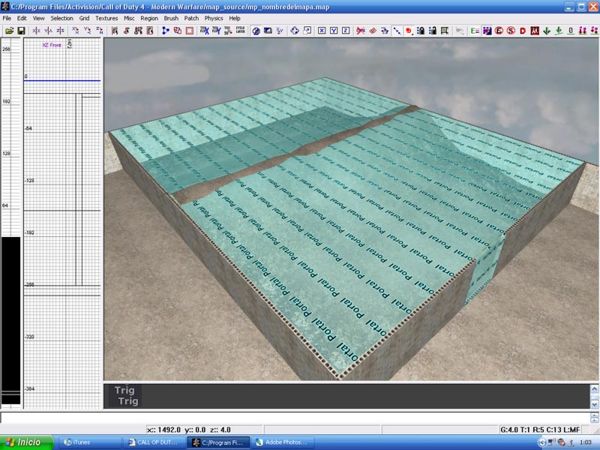Viewport: 600px width, 450px height.
Task: Click the second Trig texture thumbnail
Action: tap(128, 401)
